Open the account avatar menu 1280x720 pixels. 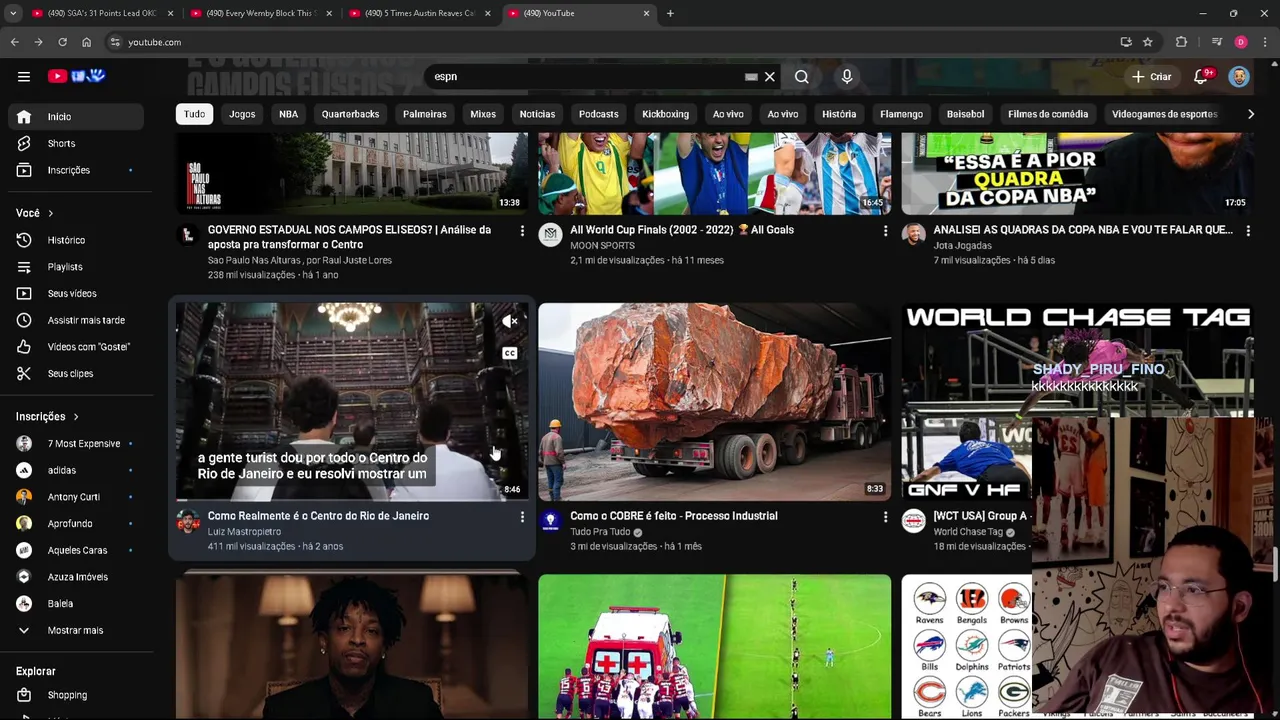tap(1239, 76)
